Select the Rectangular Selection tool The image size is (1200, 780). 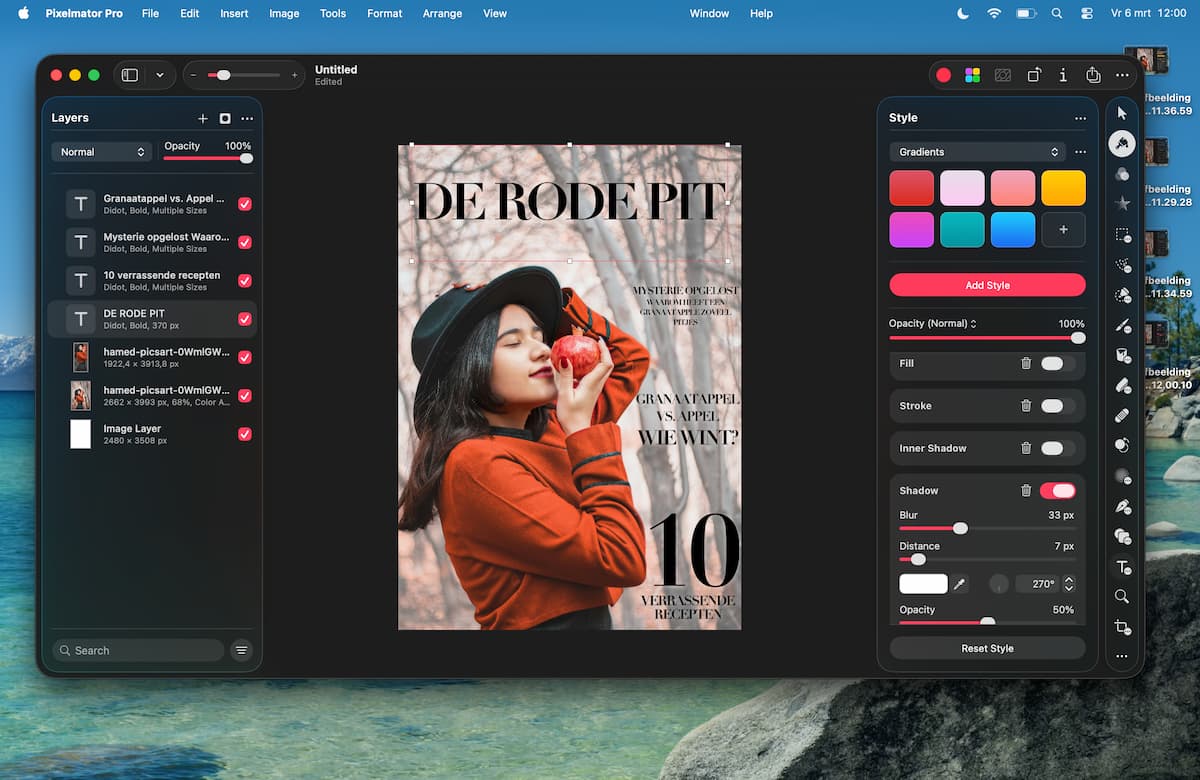click(1122, 235)
